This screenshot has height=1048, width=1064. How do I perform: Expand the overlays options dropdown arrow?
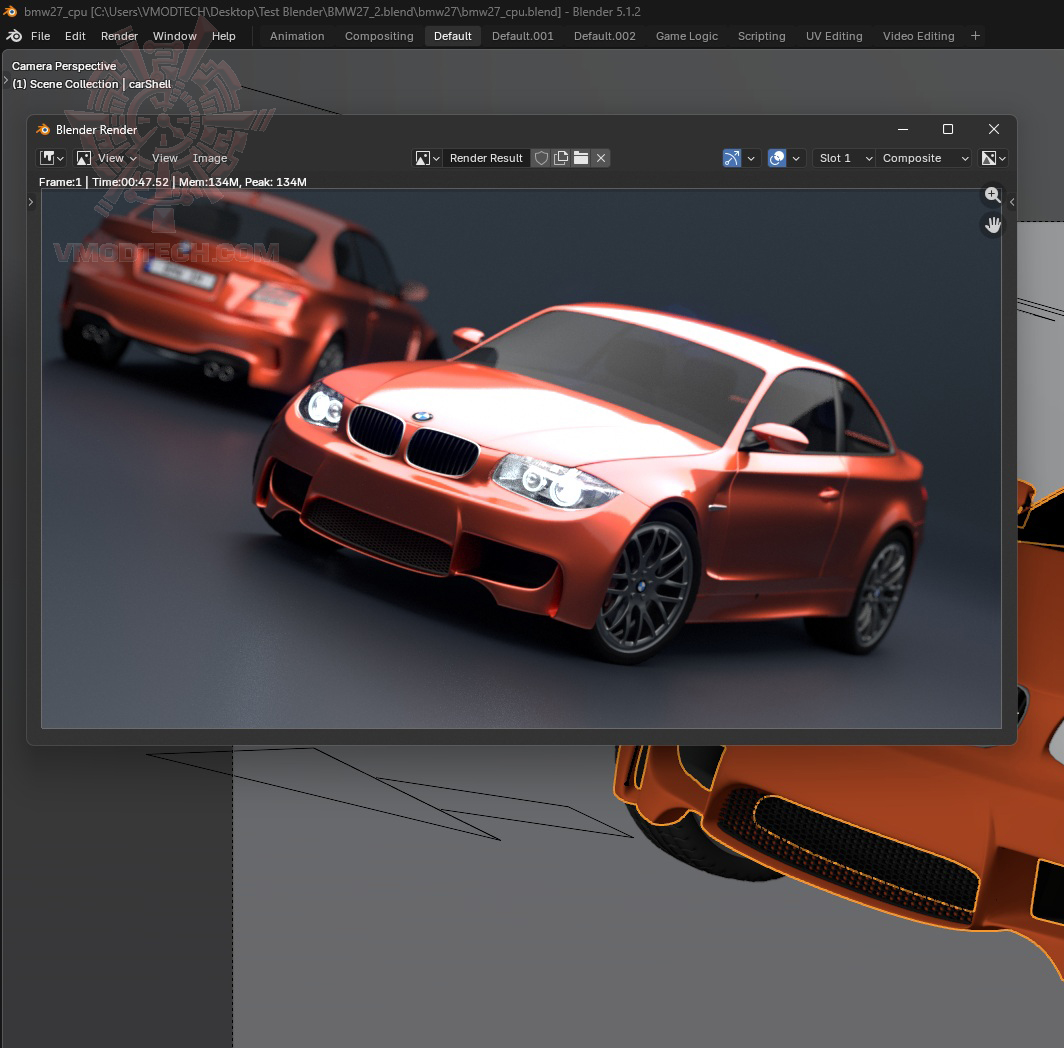(796, 158)
